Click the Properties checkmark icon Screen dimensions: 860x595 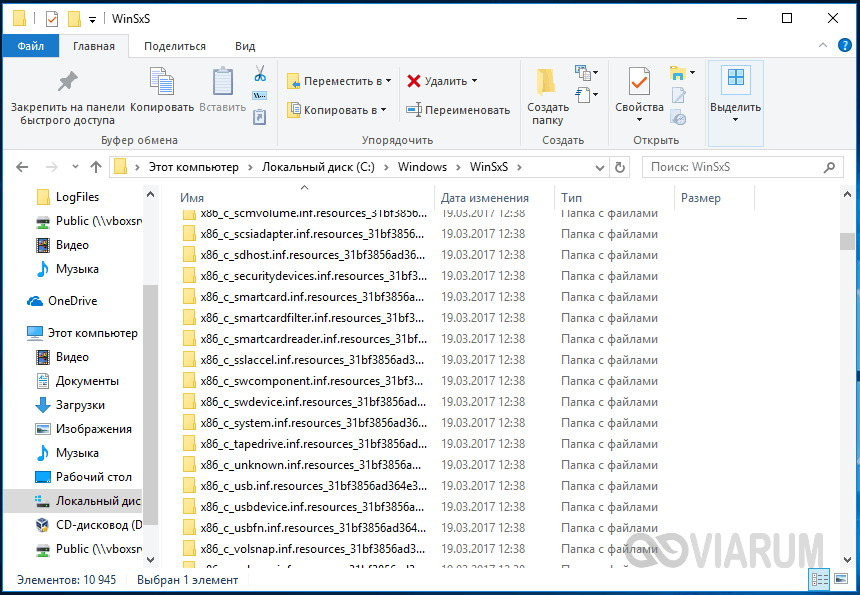639,82
